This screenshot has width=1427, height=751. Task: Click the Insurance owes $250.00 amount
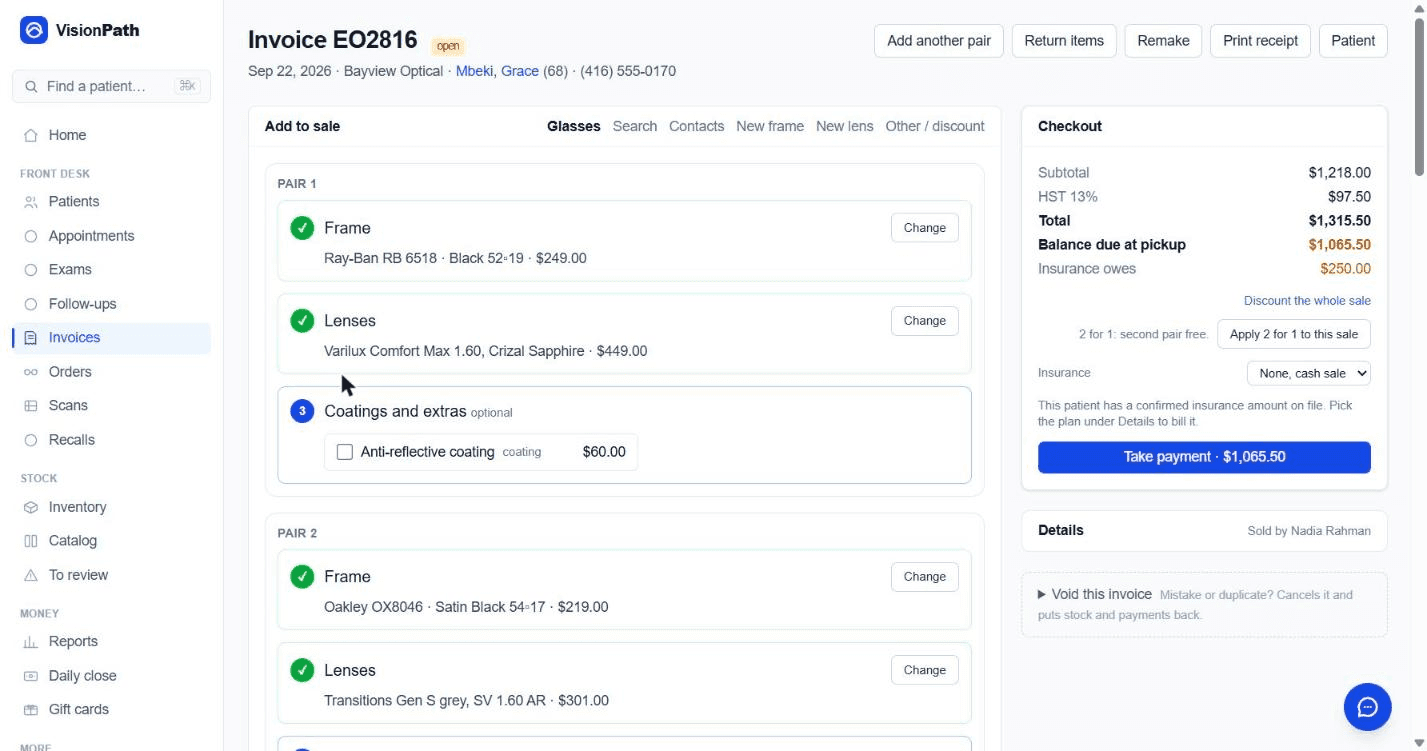tap(1345, 269)
